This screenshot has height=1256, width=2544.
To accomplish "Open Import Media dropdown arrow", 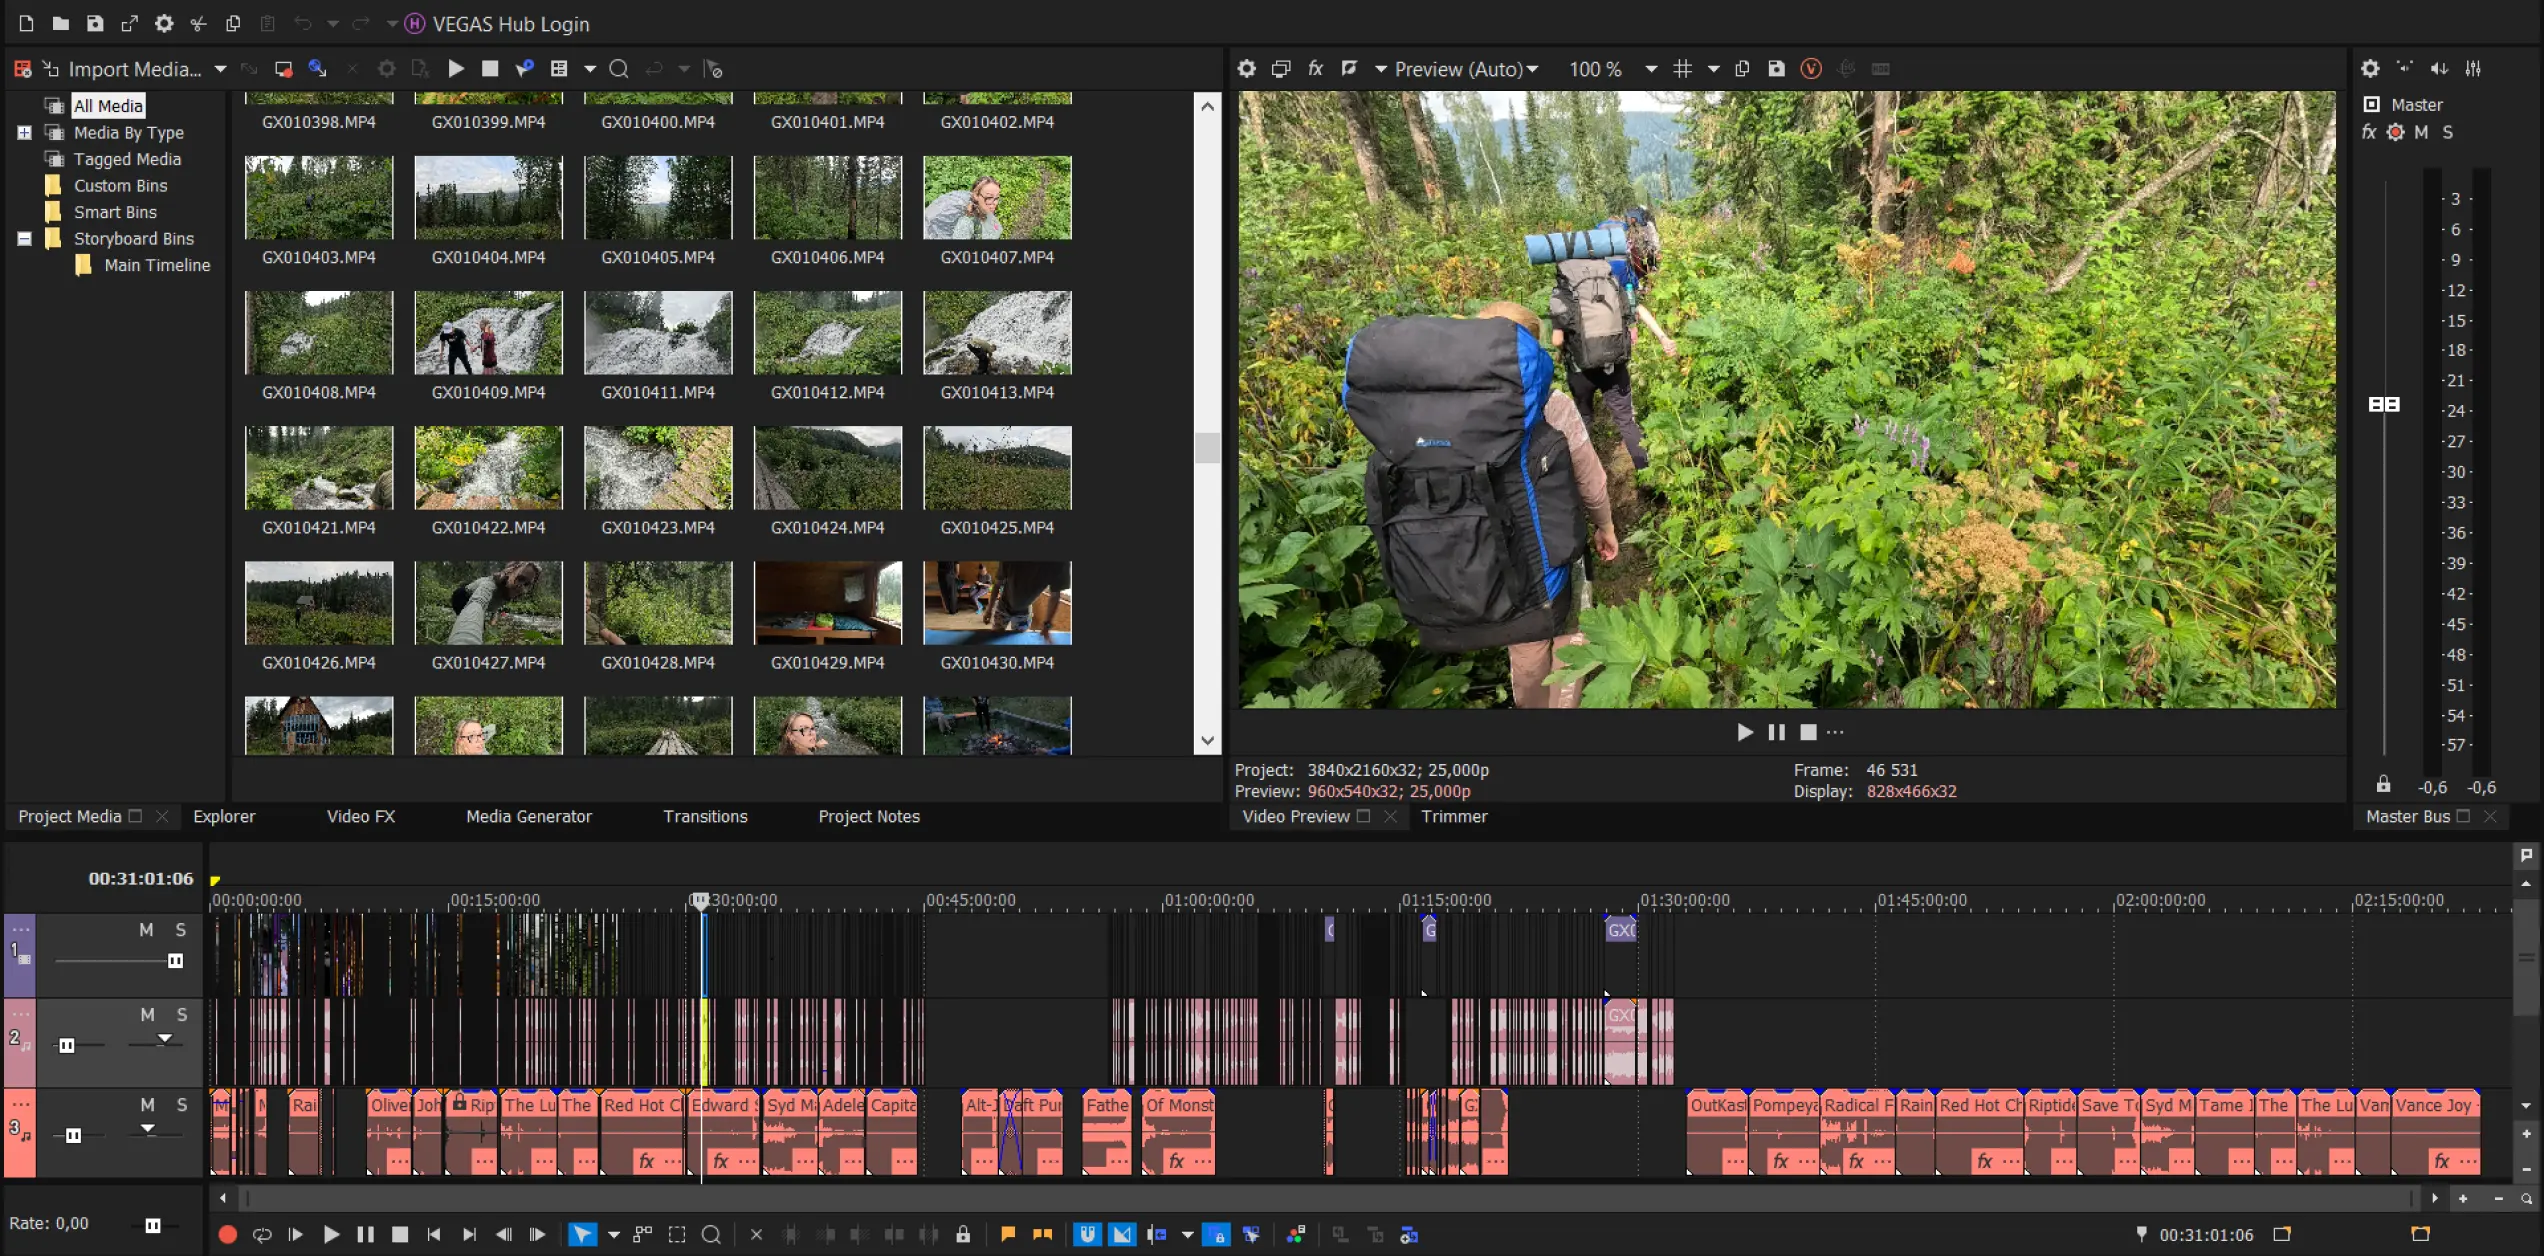I will pyautogui.click(x=220, y=69).
